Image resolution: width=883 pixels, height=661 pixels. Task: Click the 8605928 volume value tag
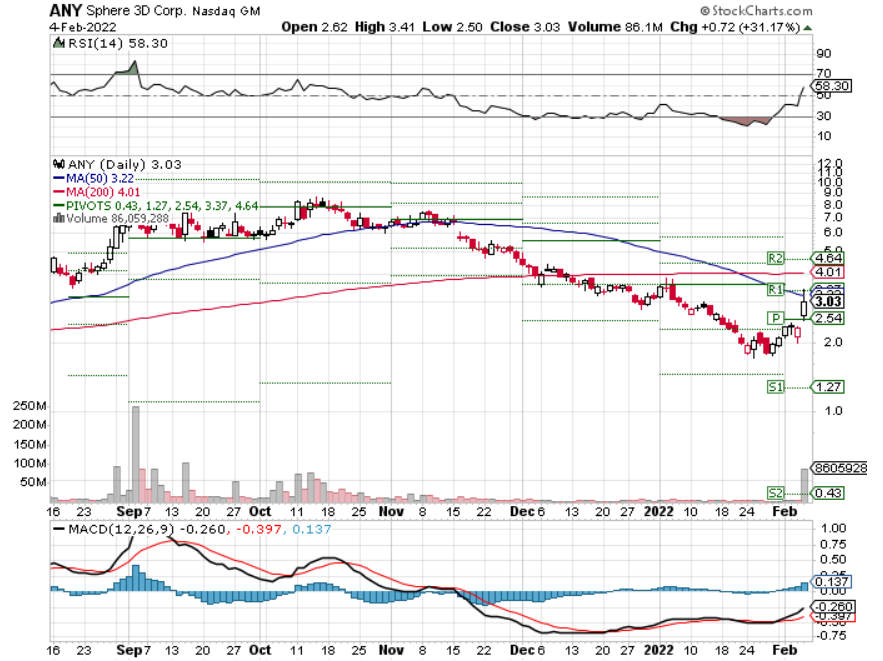pos(839,468)
